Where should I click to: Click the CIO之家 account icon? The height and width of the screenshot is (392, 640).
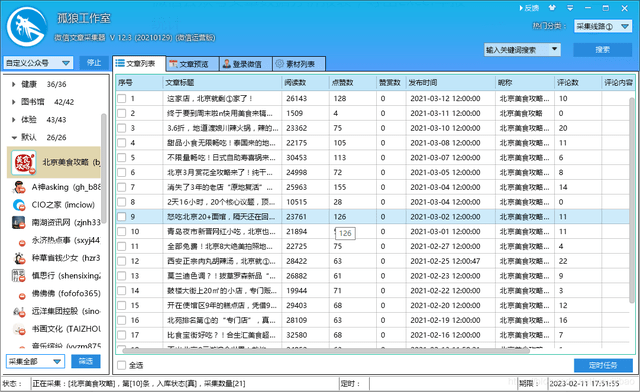point(19,205)
